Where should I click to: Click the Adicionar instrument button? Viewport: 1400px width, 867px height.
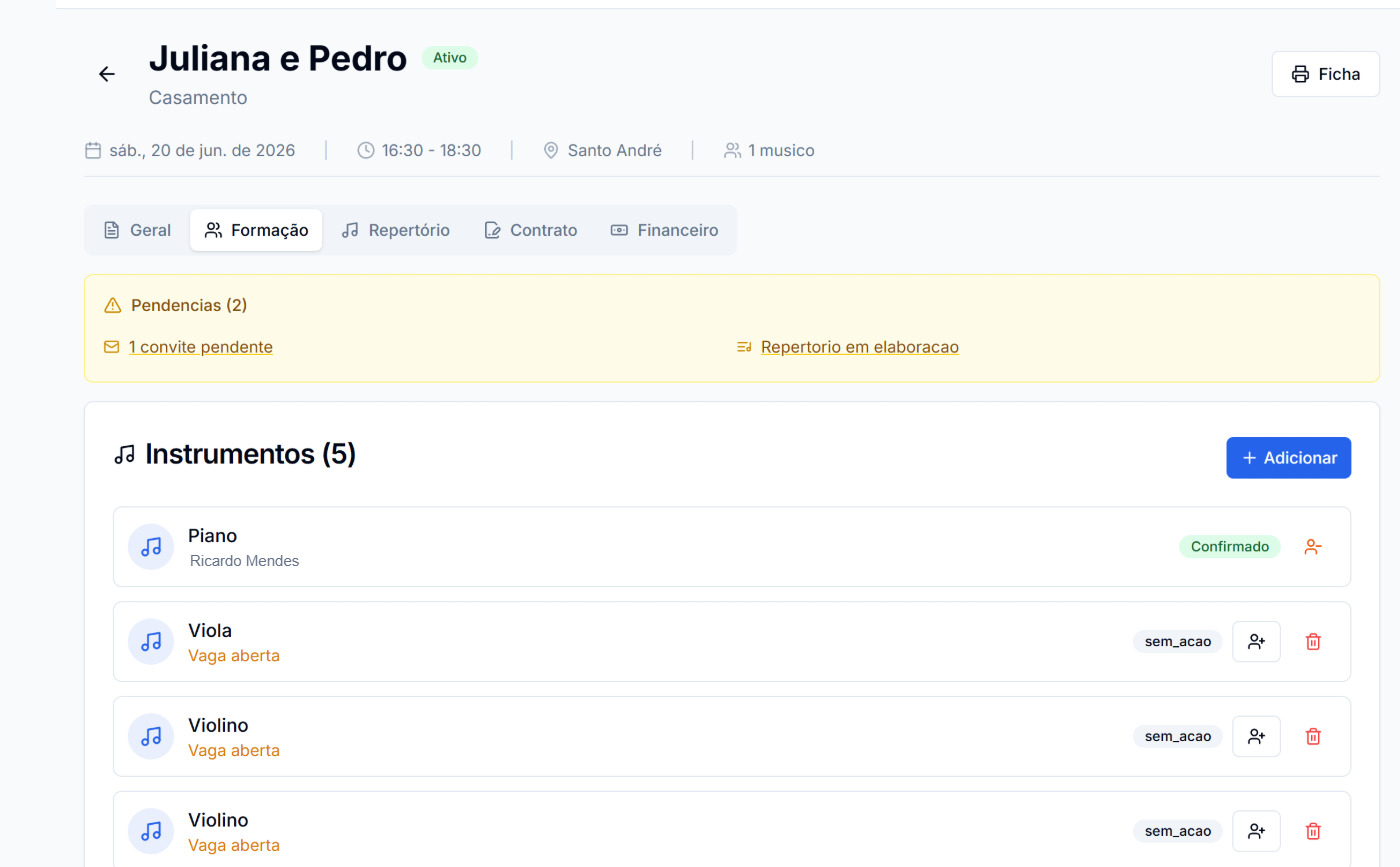coord(1288,458)
